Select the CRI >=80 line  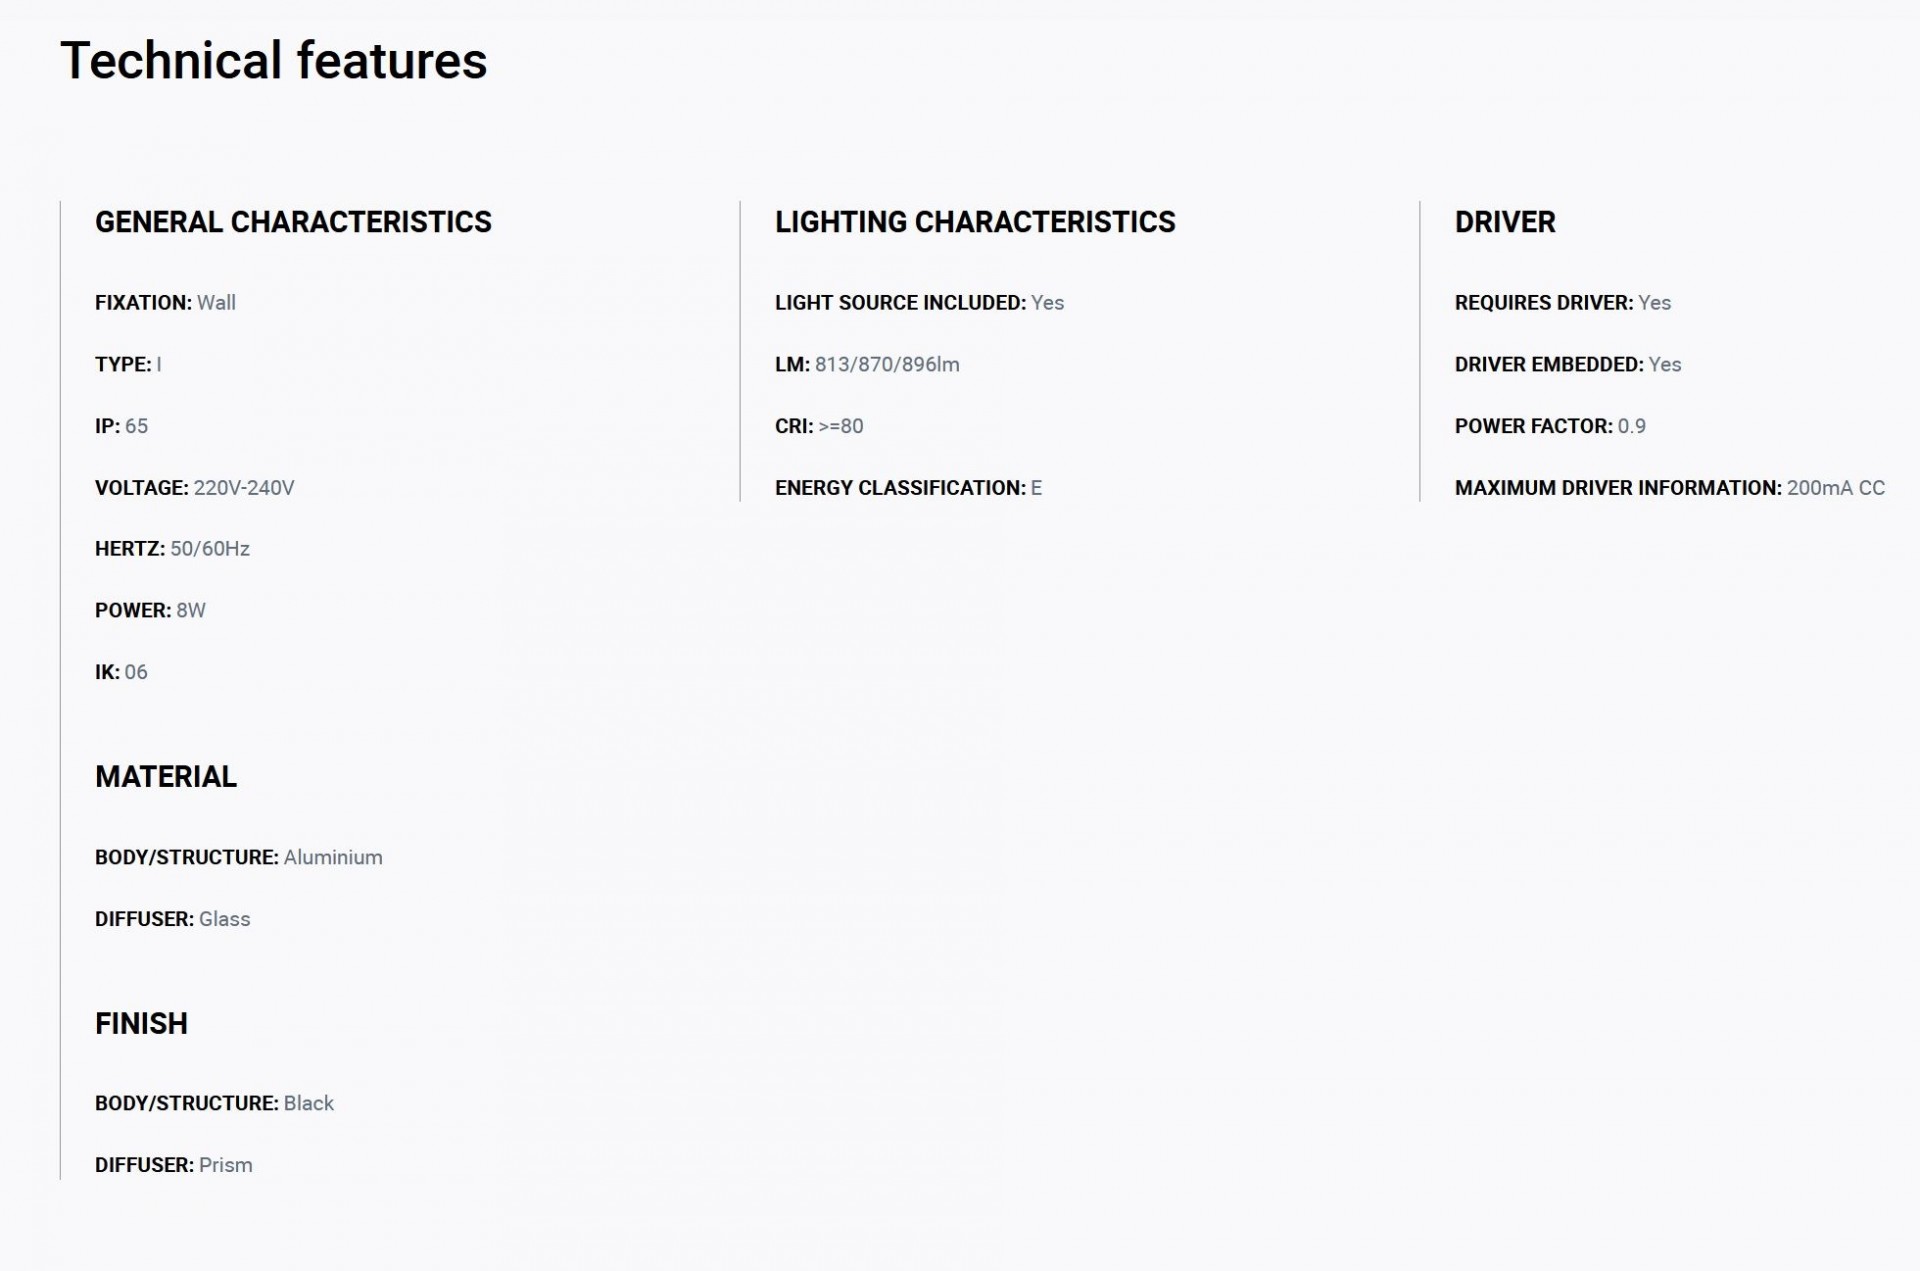(819, 426)
